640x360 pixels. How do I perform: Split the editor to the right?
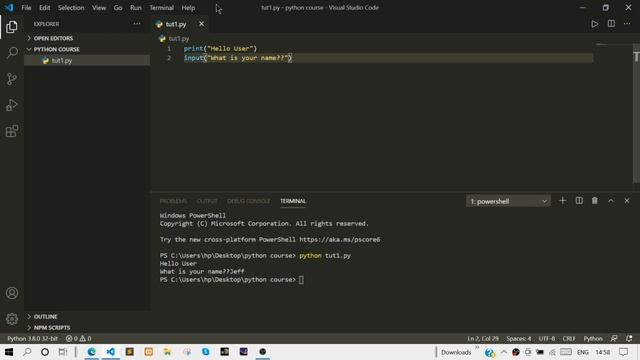pyautogui.click(x=611, y=24)
